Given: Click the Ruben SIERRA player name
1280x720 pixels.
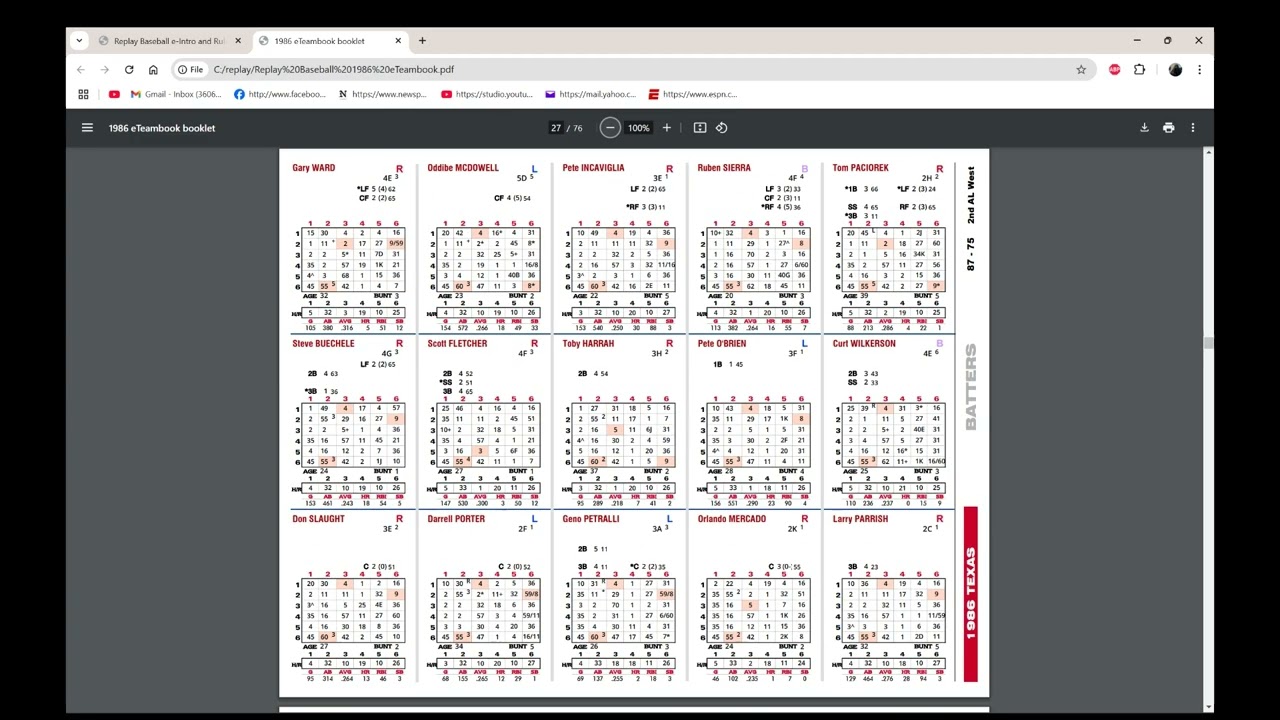Looking at the screenshot, I should [724, 168].
